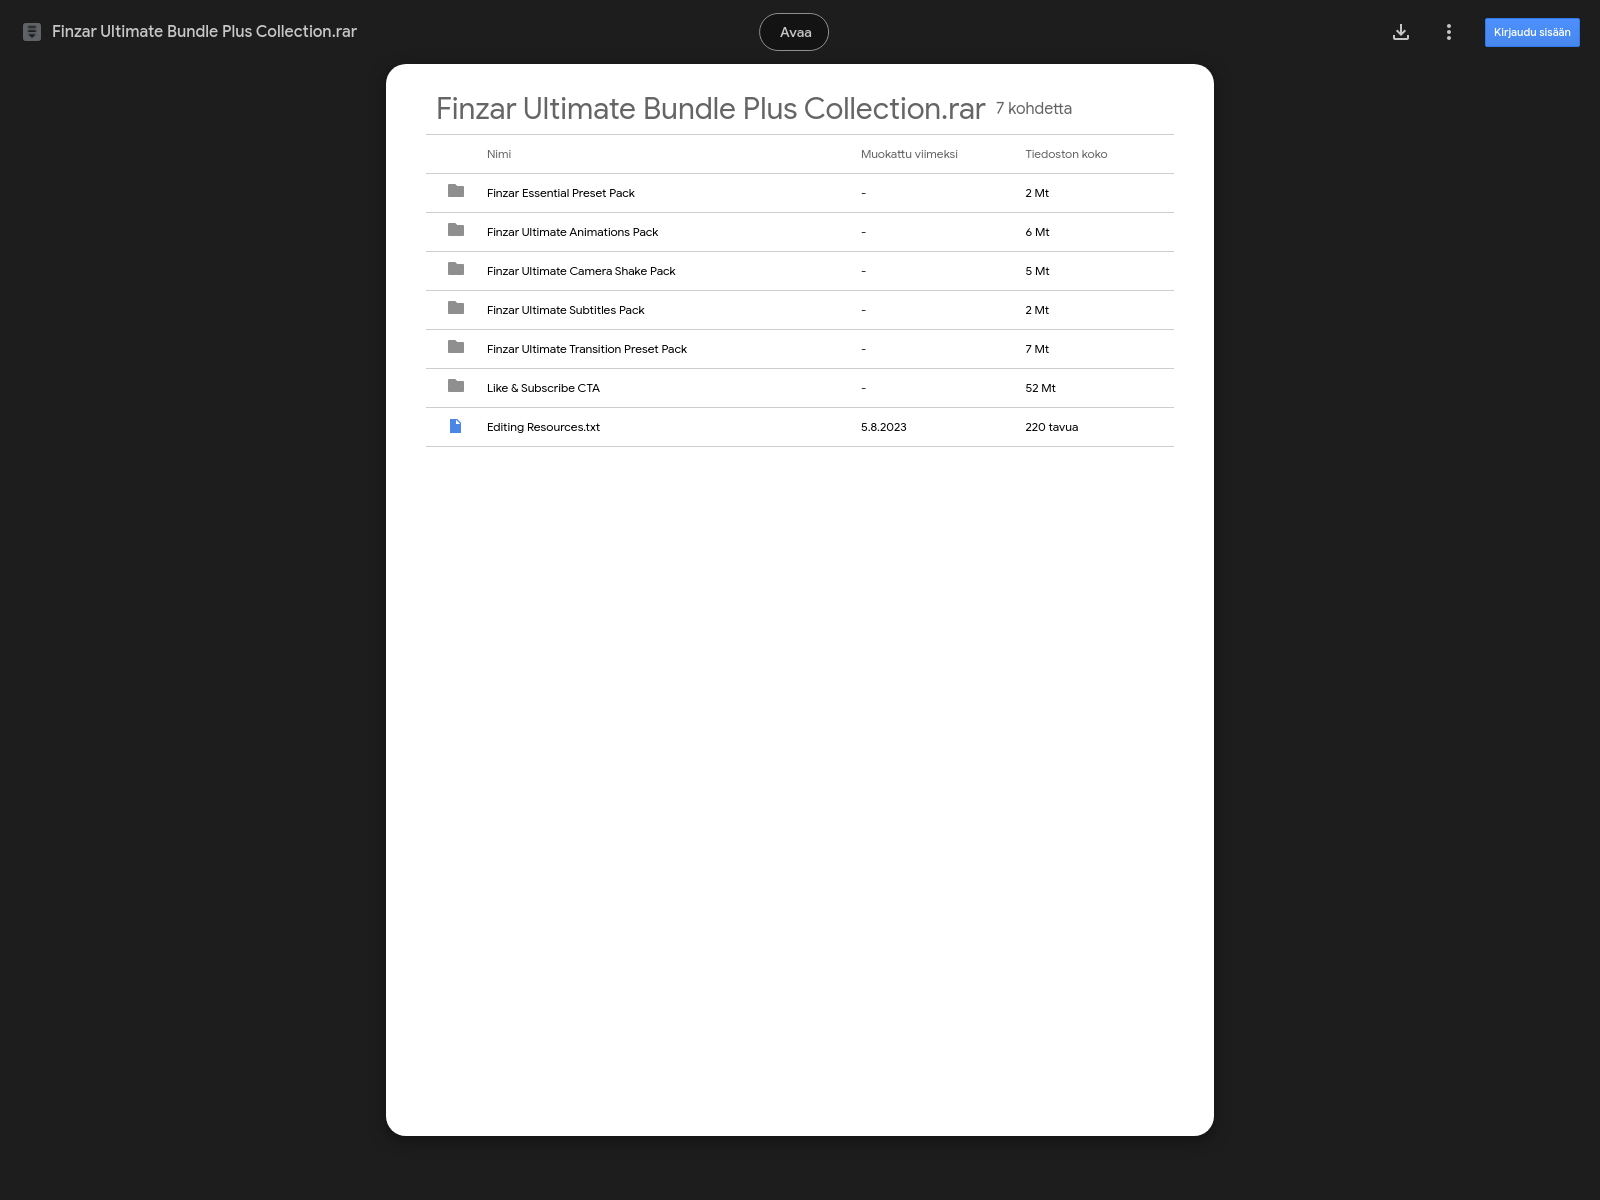1600x1200 pixels.
Task: Click folder icon for Finzar Ultimate Subtitles Pack
Action: [456, 308]
